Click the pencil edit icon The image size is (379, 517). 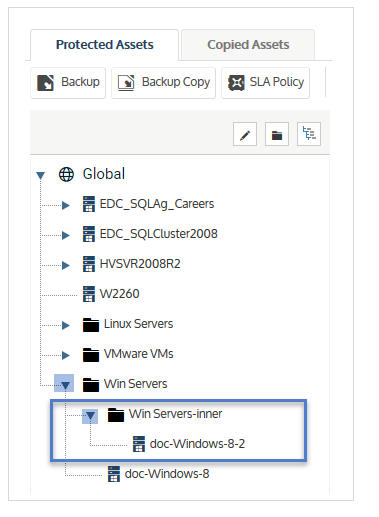tap(245, 134)
